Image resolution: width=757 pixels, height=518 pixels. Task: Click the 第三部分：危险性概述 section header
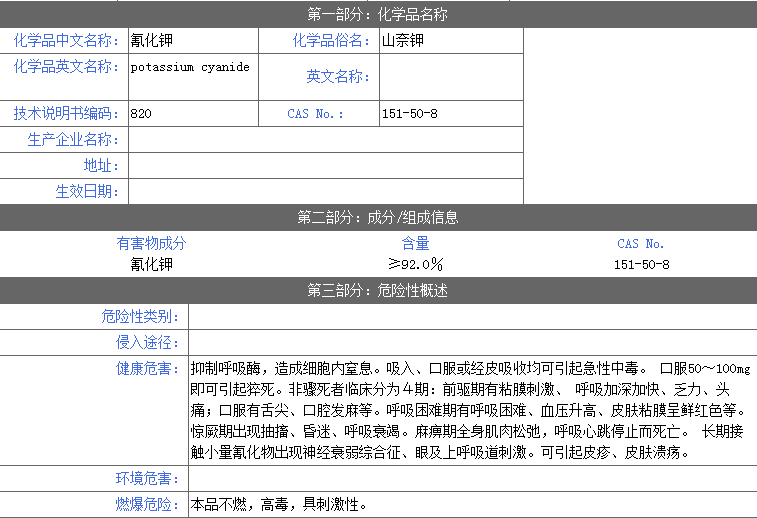point(378,291)
